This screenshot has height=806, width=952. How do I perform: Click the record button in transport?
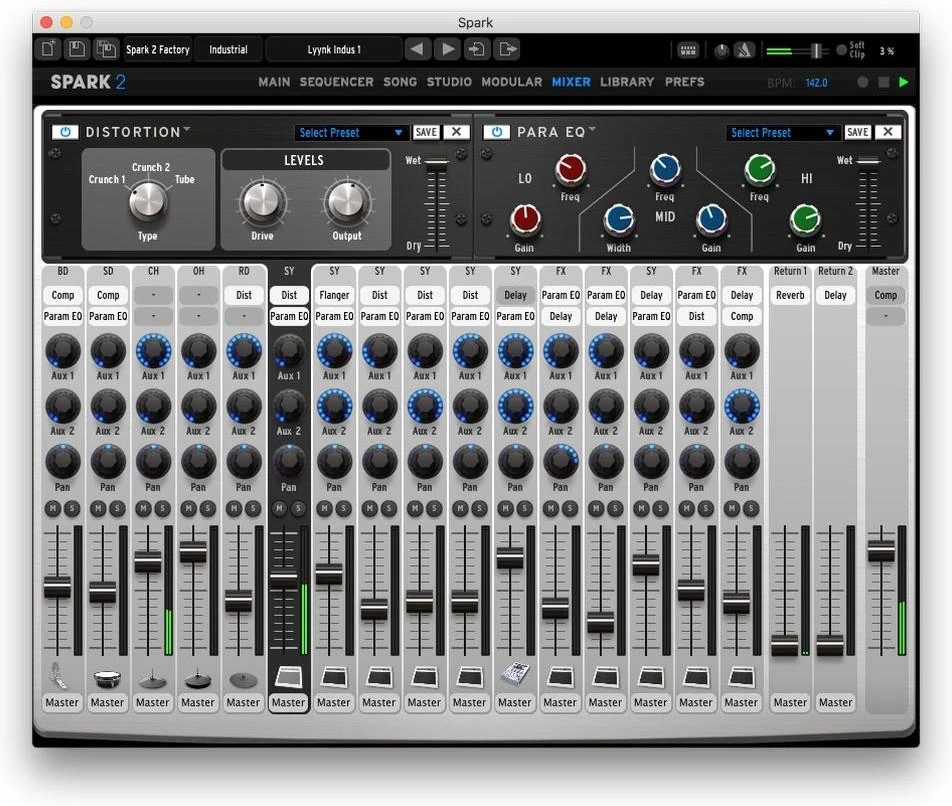(x=862, y=82)
